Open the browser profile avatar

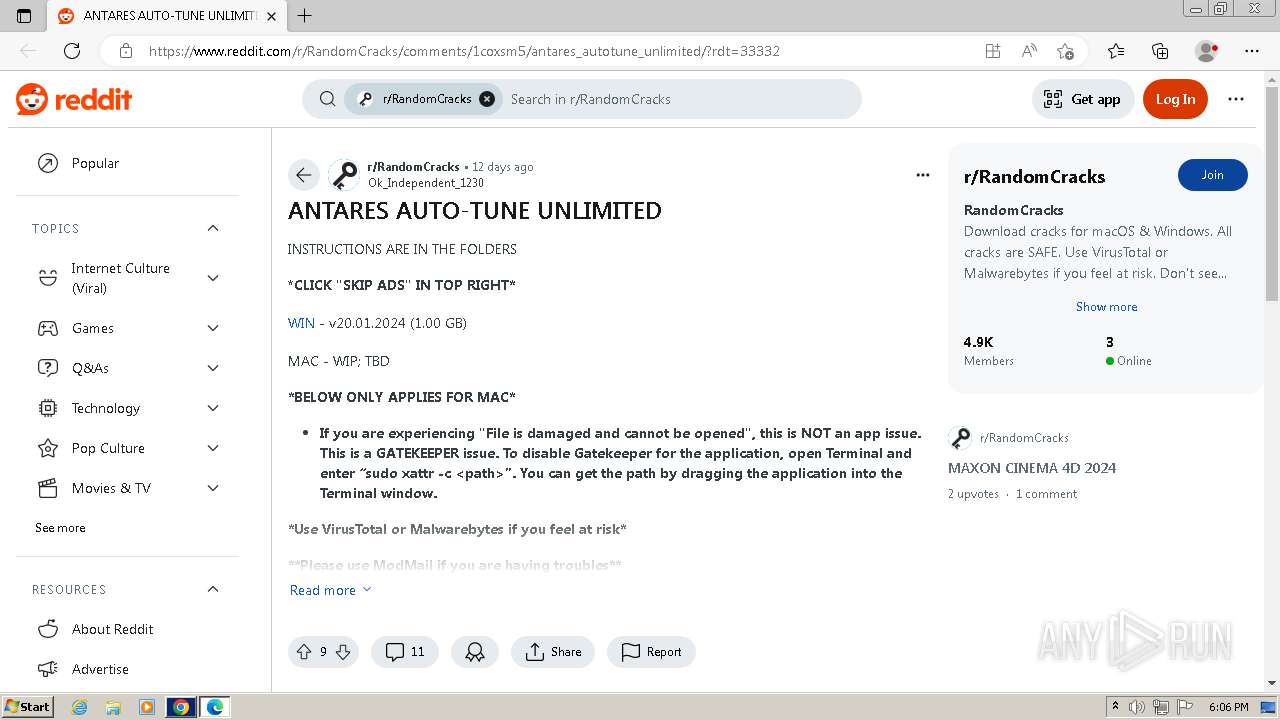[x=1207, y=51]
